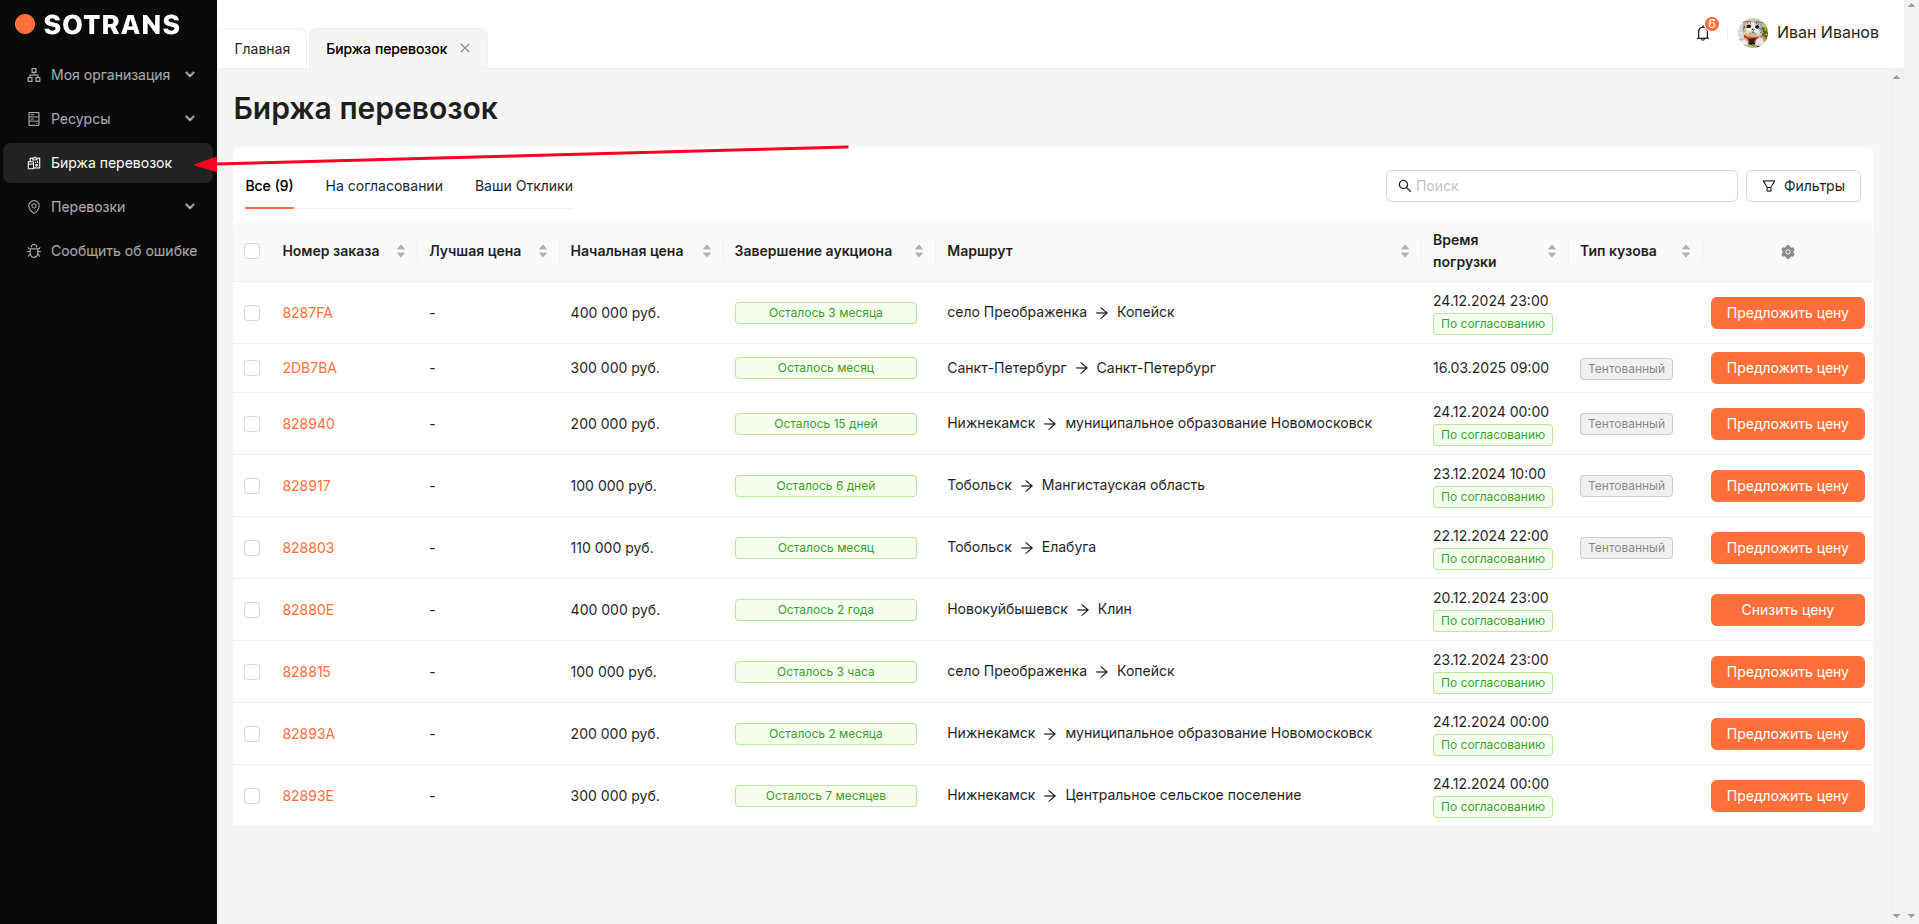Open the table settings gear icon

click(1787, 252)
